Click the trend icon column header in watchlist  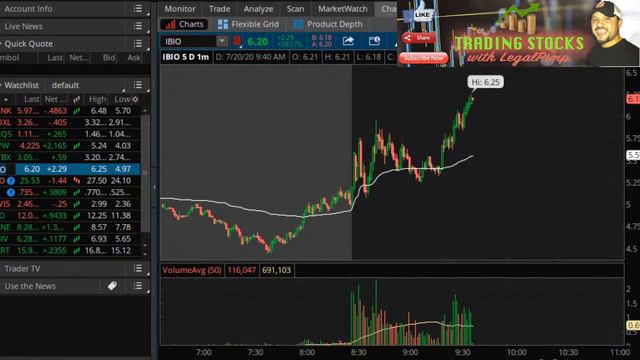76,99
